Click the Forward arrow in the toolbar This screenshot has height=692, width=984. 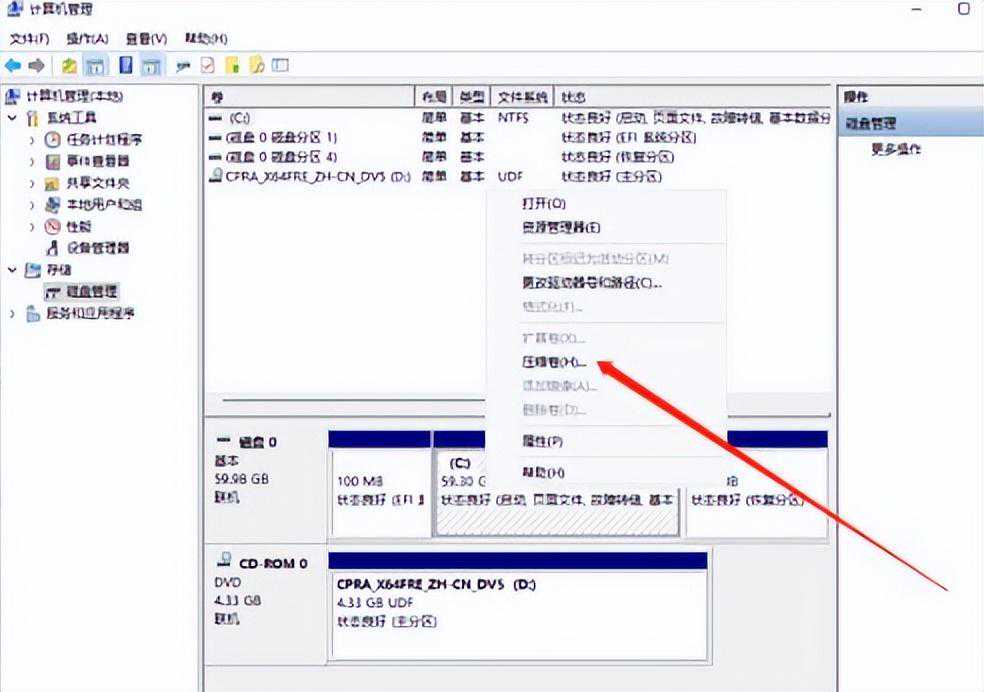(x=36, y=65)
